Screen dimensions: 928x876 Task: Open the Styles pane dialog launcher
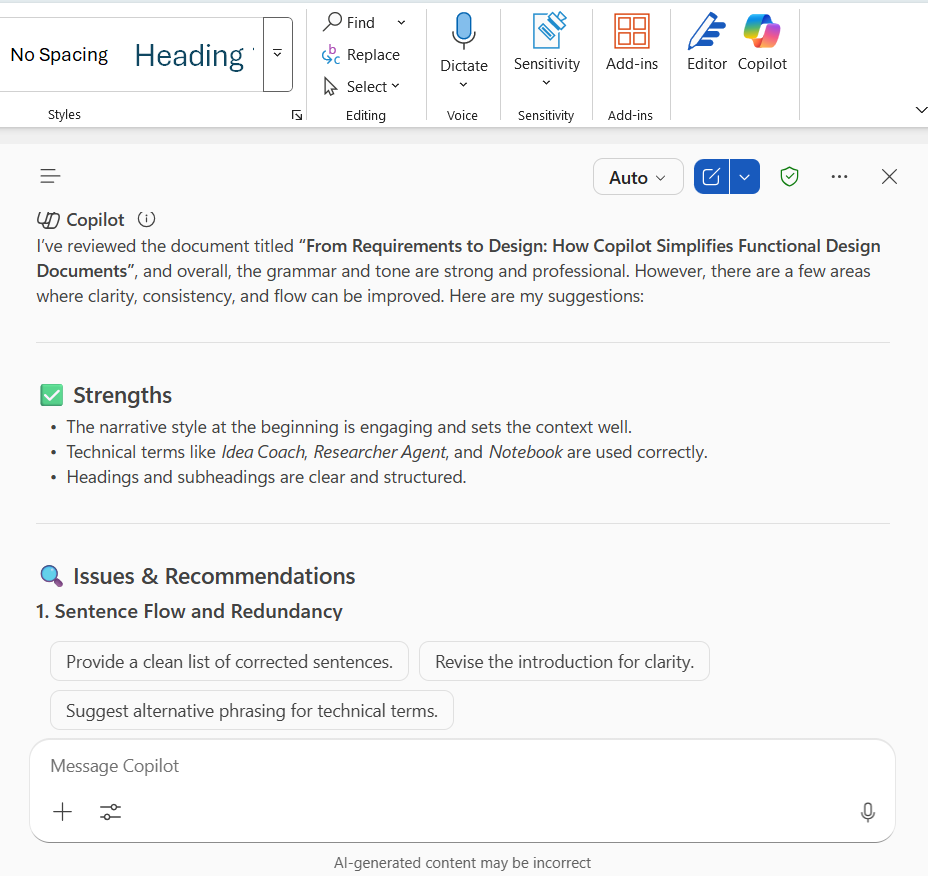click(297, 115)
